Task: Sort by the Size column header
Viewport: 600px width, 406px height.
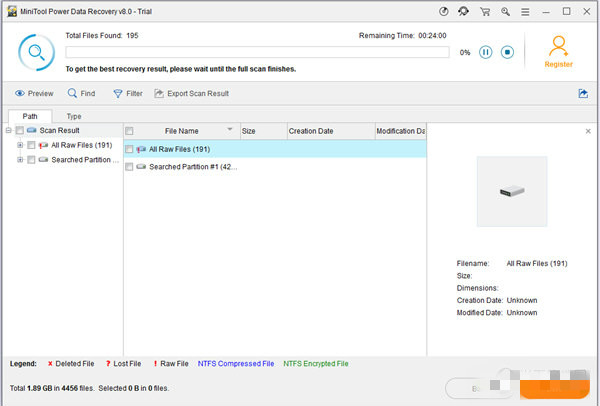Action: click(x=263, y=131)
